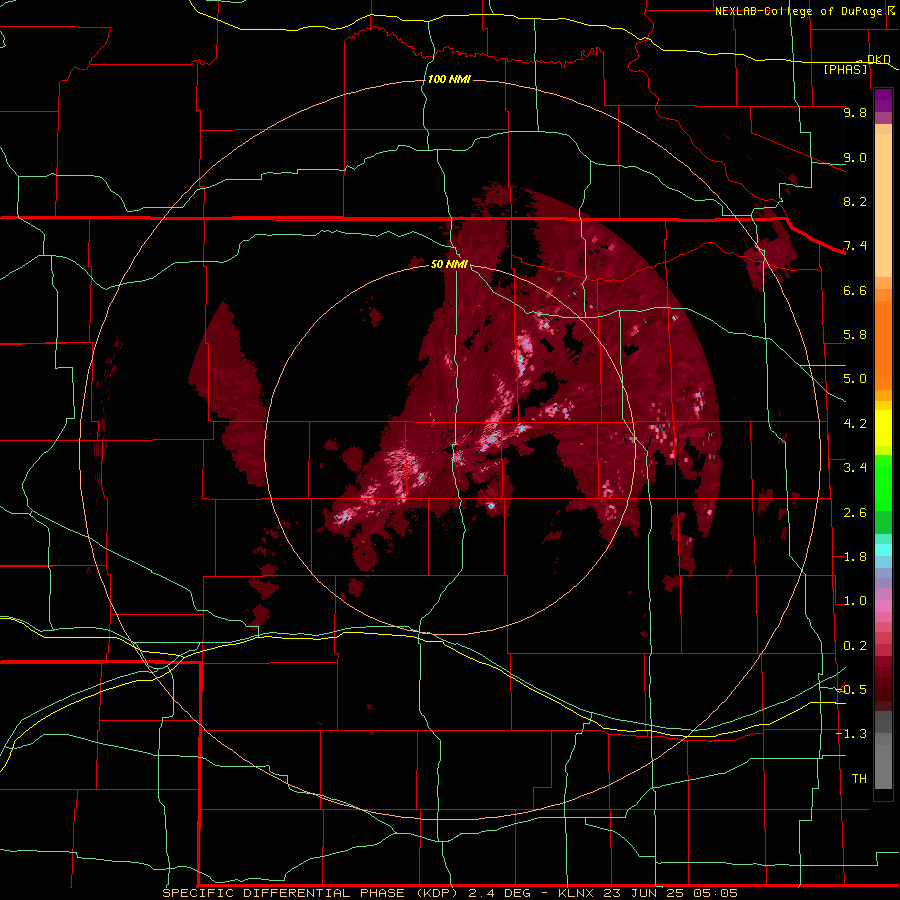Pick the pink color bar segment
The height and width of the screenshot is (900, 900).
(x=883, y=606)
